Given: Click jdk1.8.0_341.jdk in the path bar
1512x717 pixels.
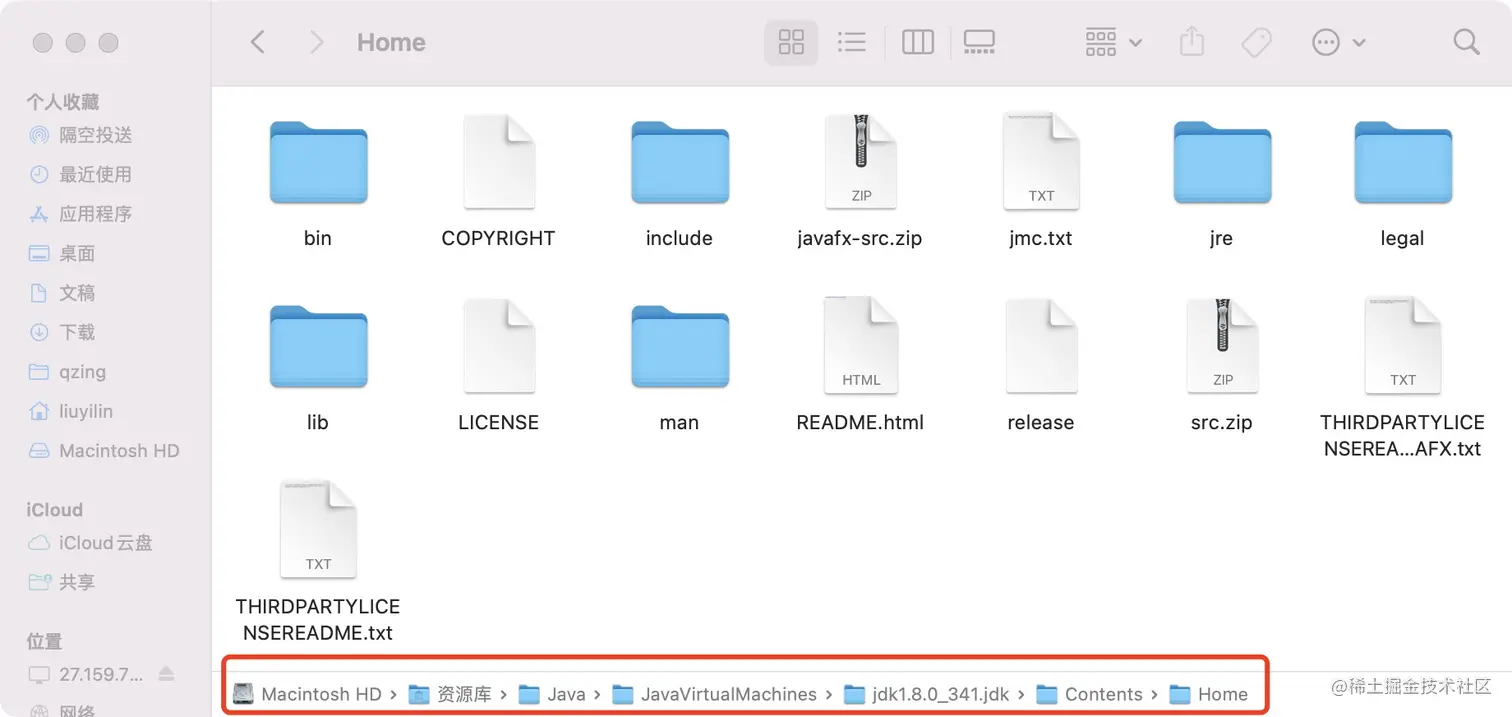Looking at the screenshot, I should (x=927, y=694).
